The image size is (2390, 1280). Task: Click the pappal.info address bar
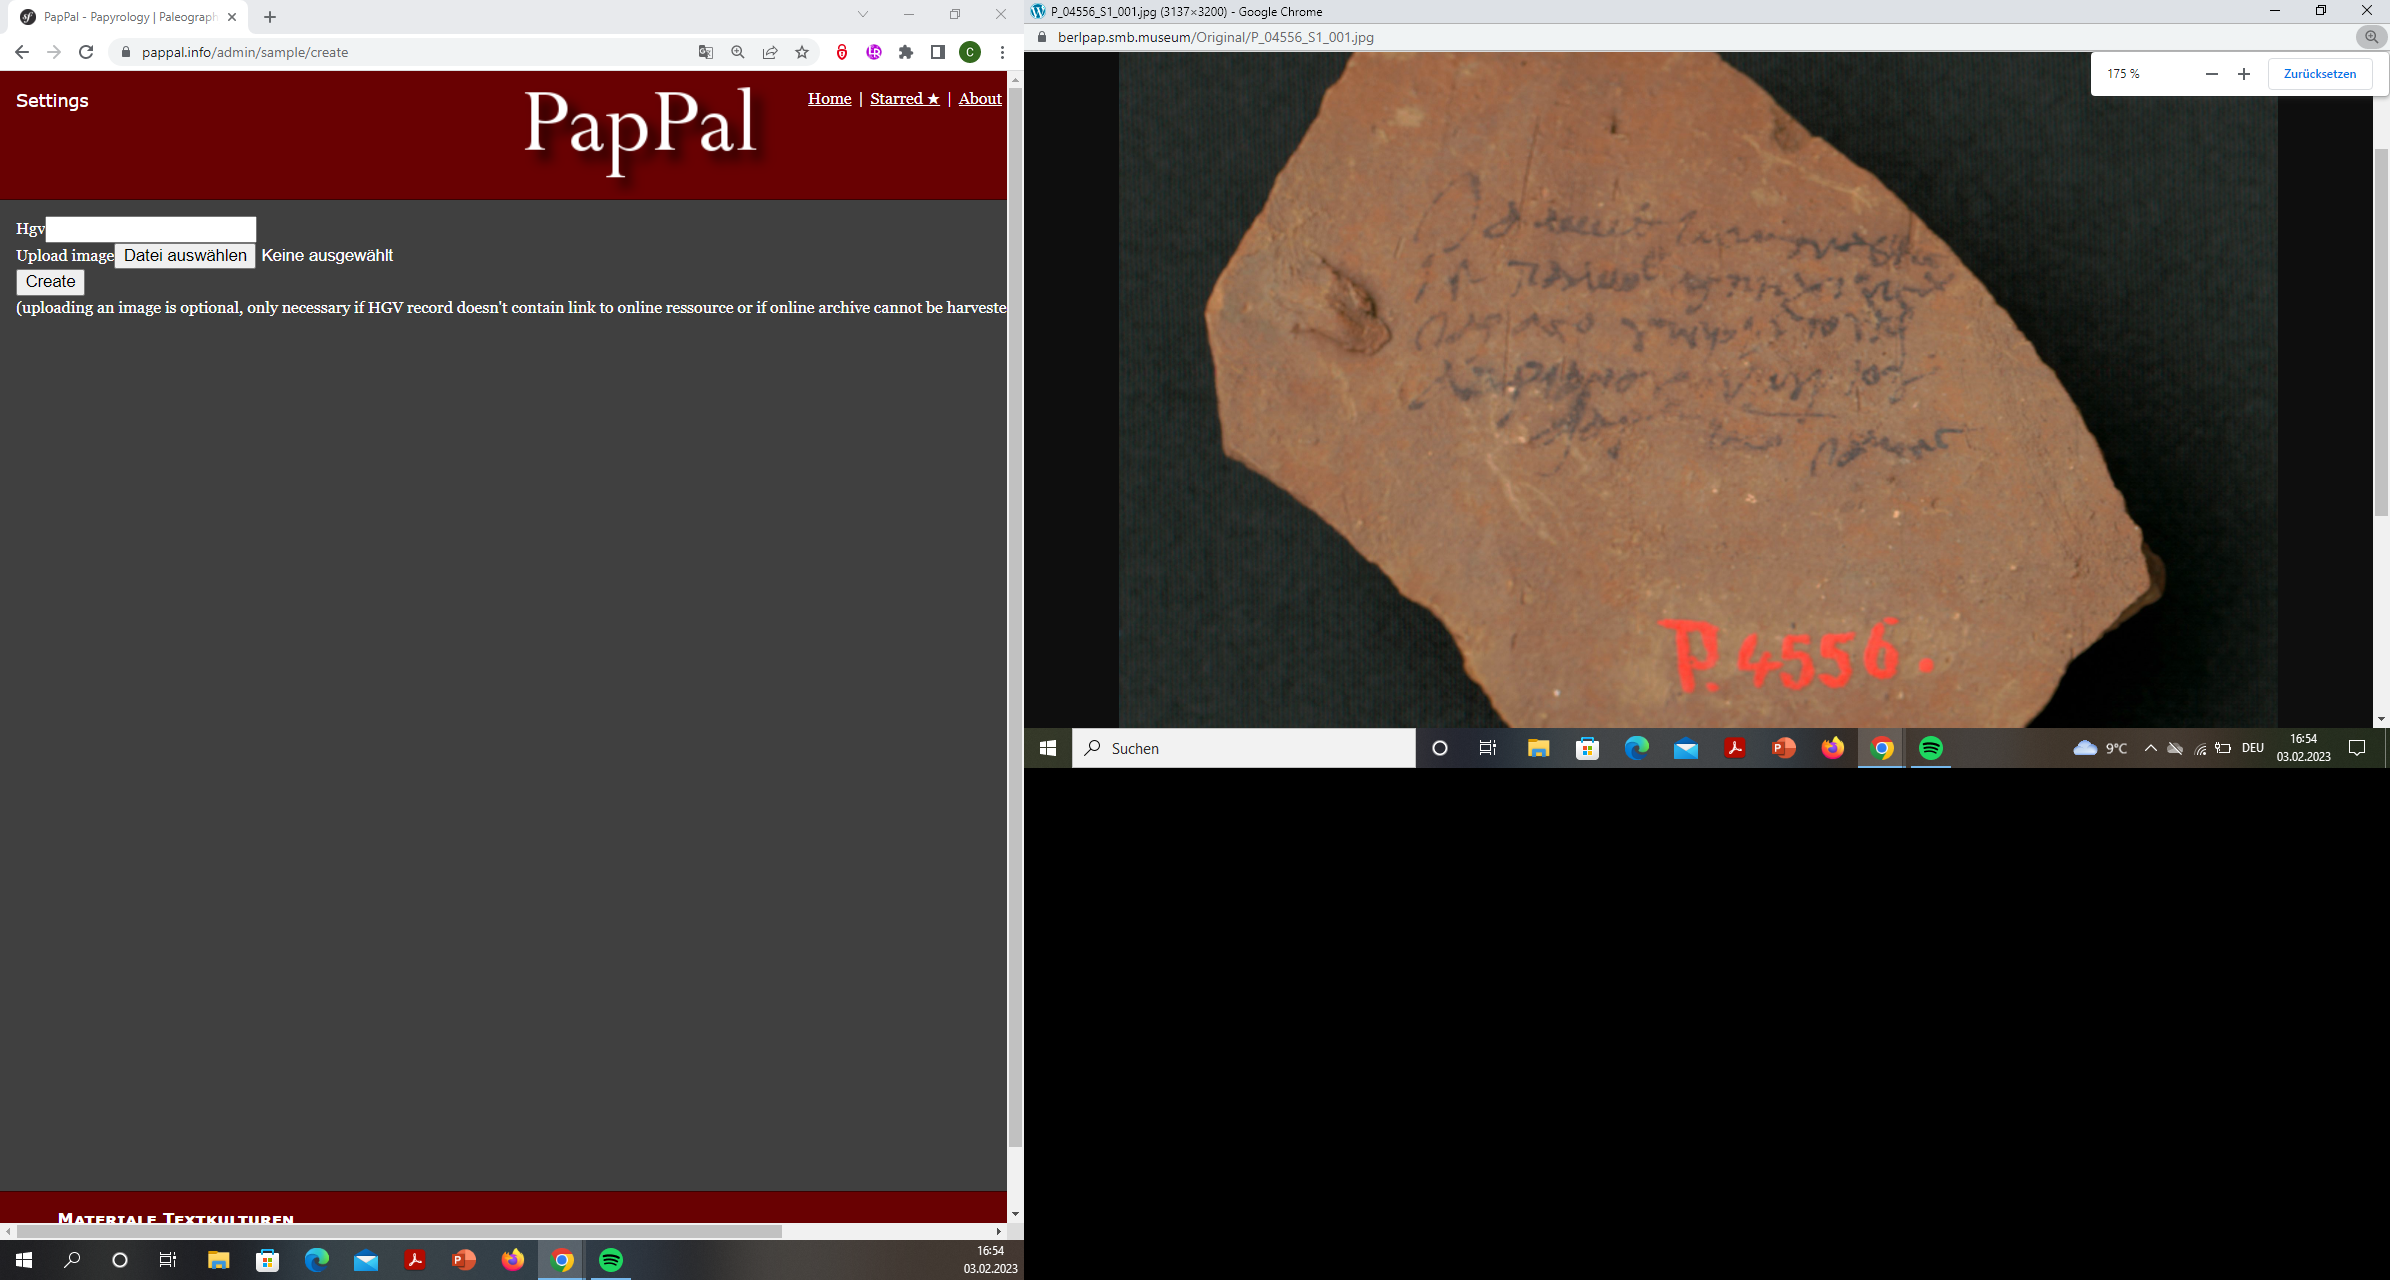coord(400,52)
